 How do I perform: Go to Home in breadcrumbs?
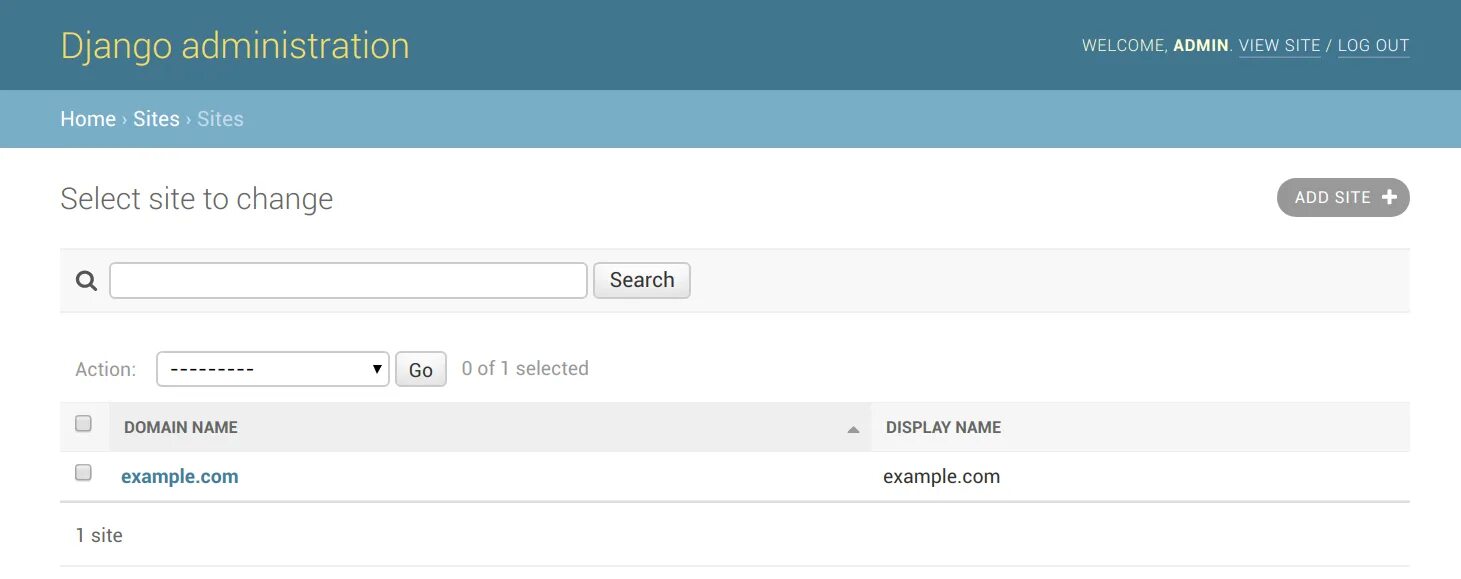tap(88, 119)
